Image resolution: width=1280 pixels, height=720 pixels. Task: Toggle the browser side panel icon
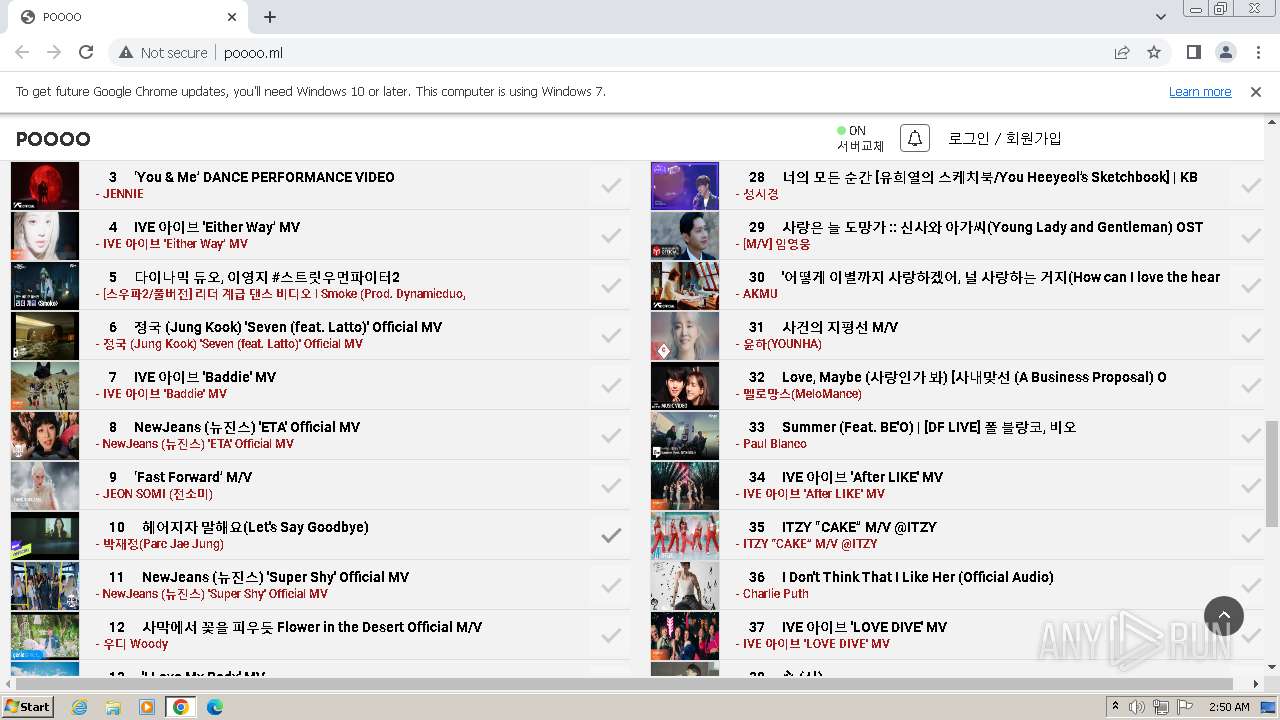1193,52
